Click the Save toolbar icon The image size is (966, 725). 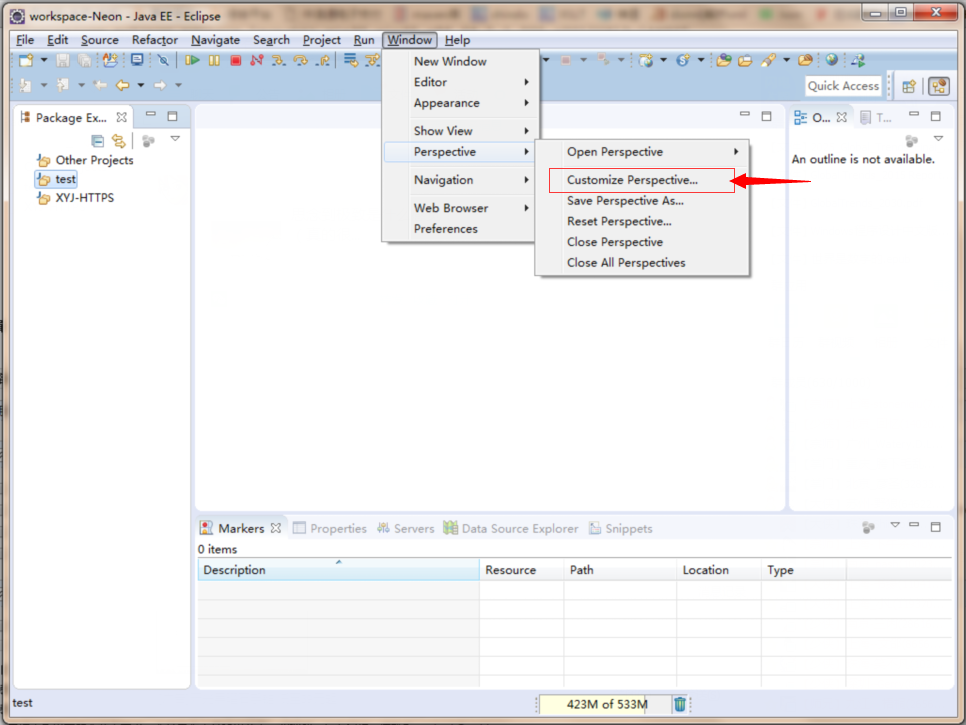63,60
